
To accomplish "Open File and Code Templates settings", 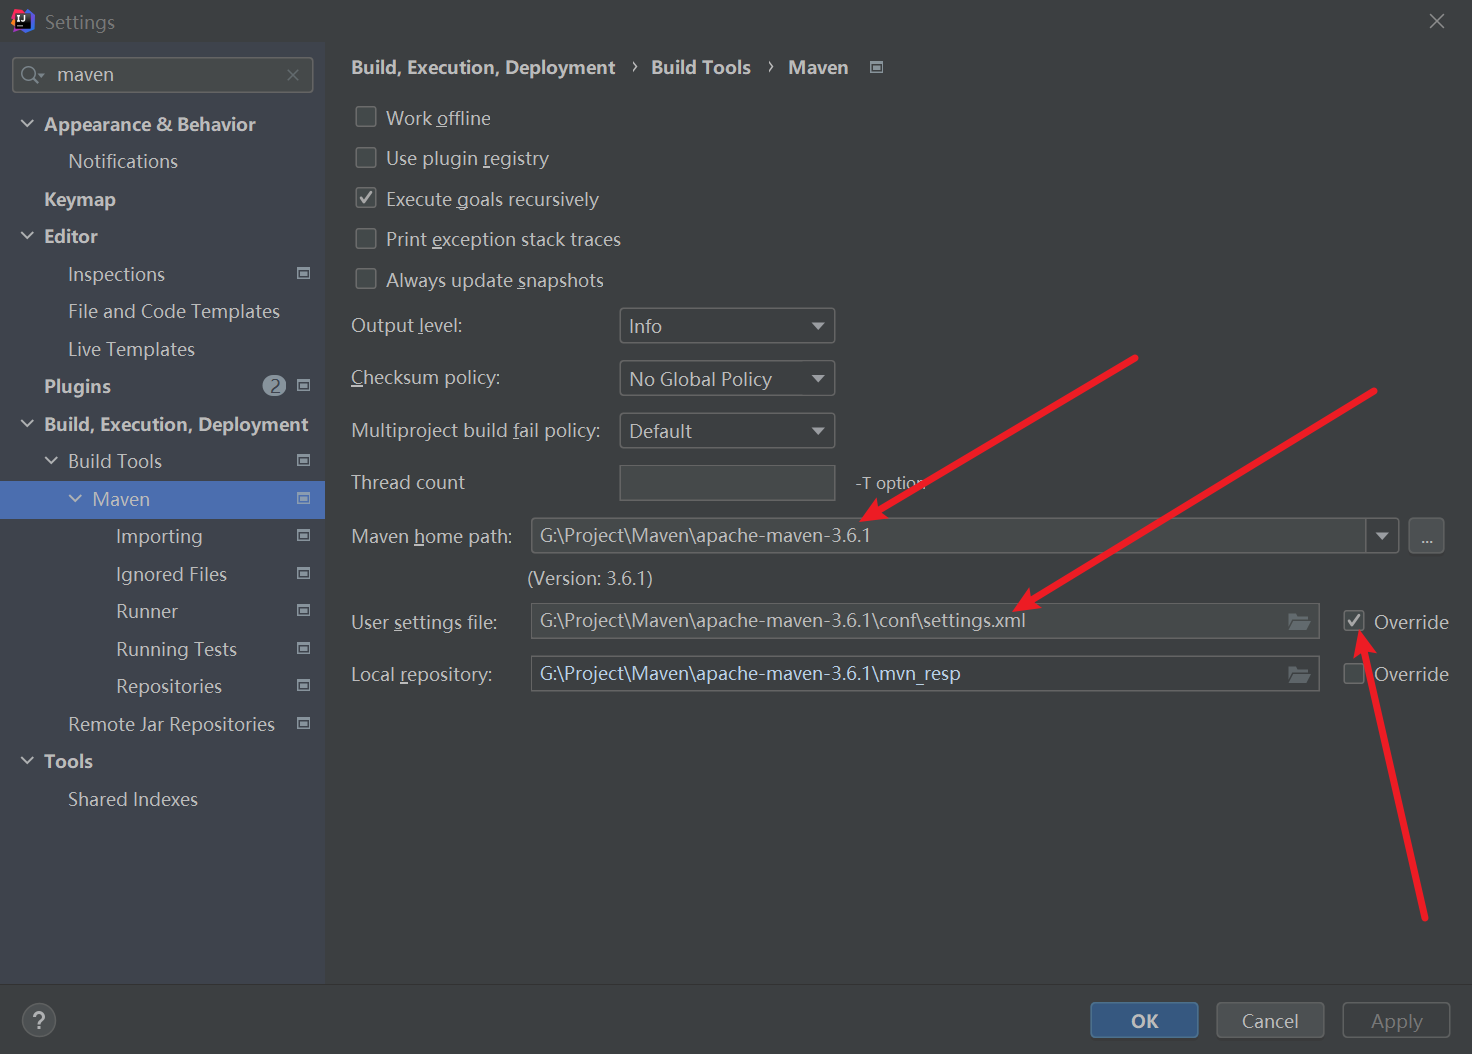I will pos(174,311).
